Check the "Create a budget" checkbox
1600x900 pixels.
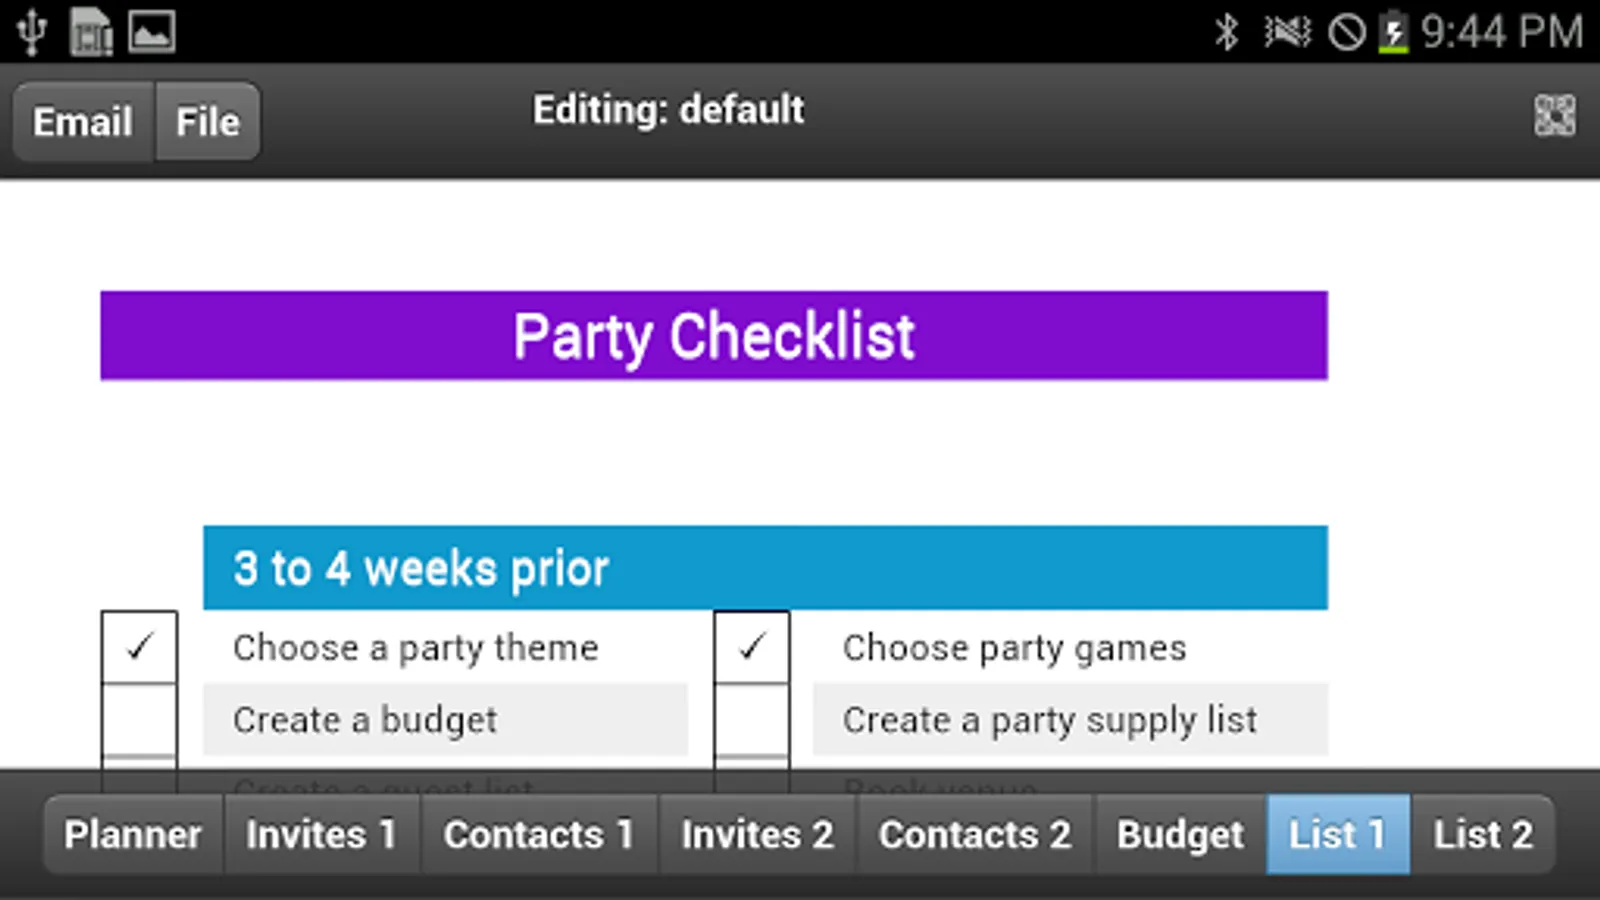click(x=139, y=720)
